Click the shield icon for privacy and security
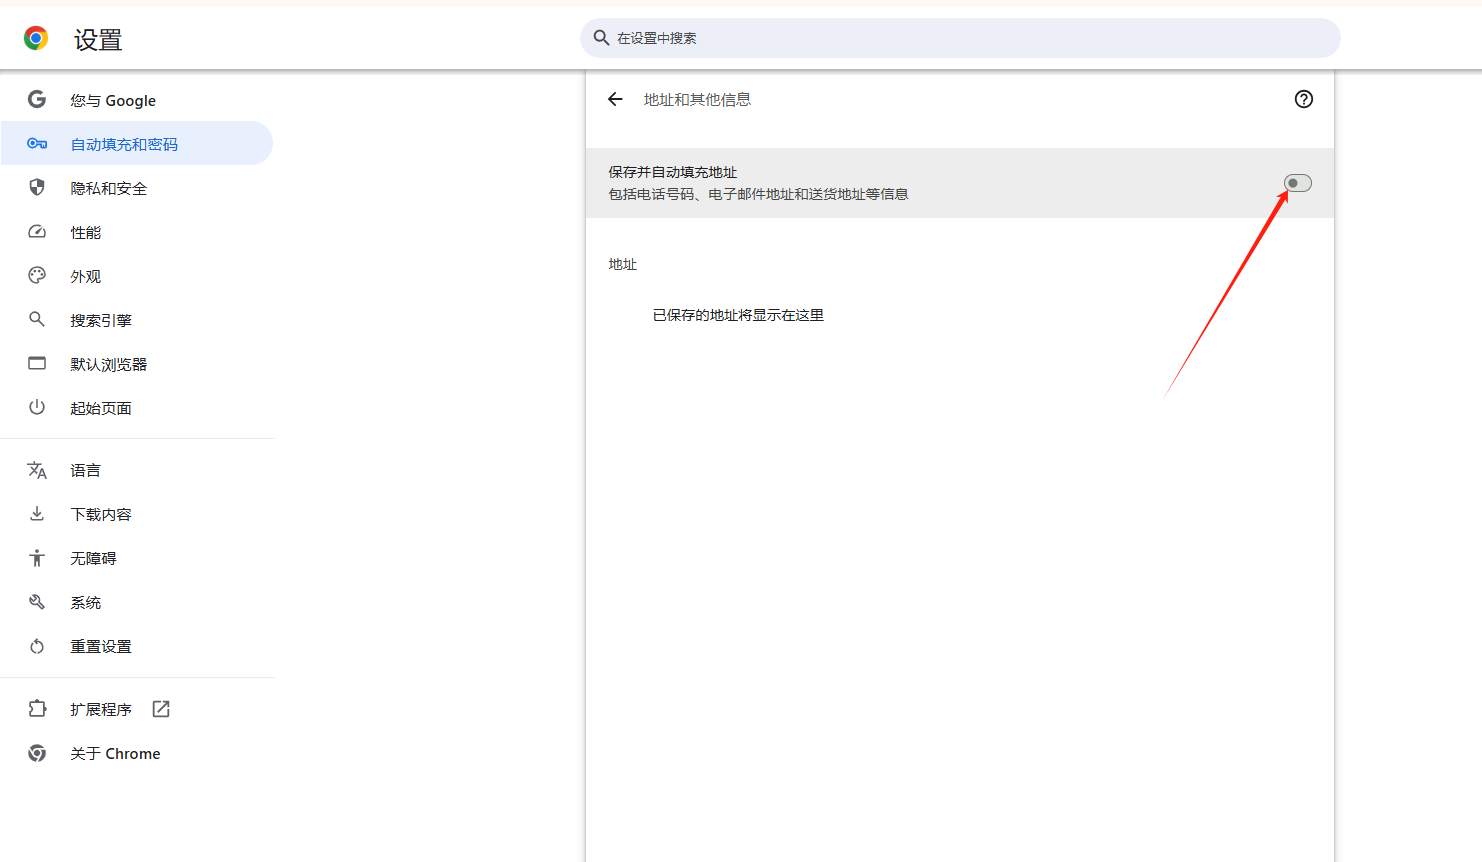The width and height of the screenshot is (1482, 862). (x=37, y=187)
